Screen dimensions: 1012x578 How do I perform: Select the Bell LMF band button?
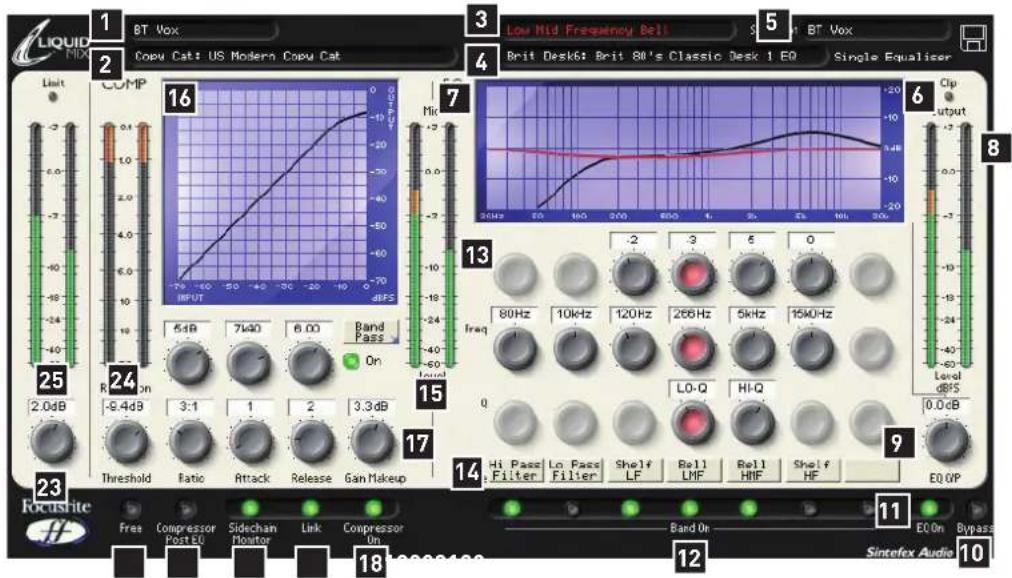click(x=693, y=470)
